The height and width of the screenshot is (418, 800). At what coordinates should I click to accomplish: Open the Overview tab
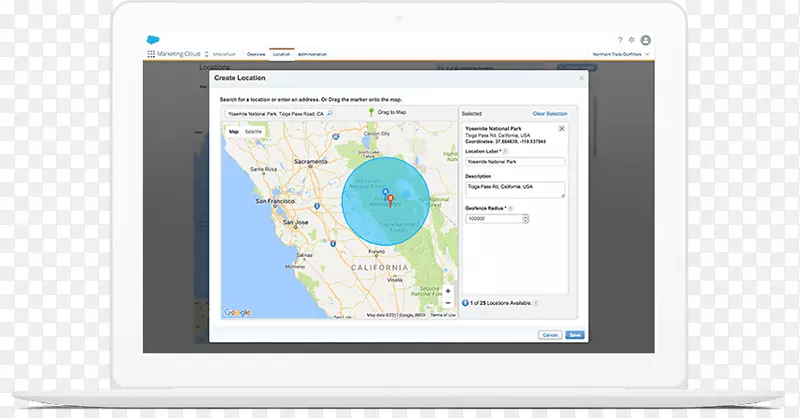pyautogui.click(x=256, y=54)
